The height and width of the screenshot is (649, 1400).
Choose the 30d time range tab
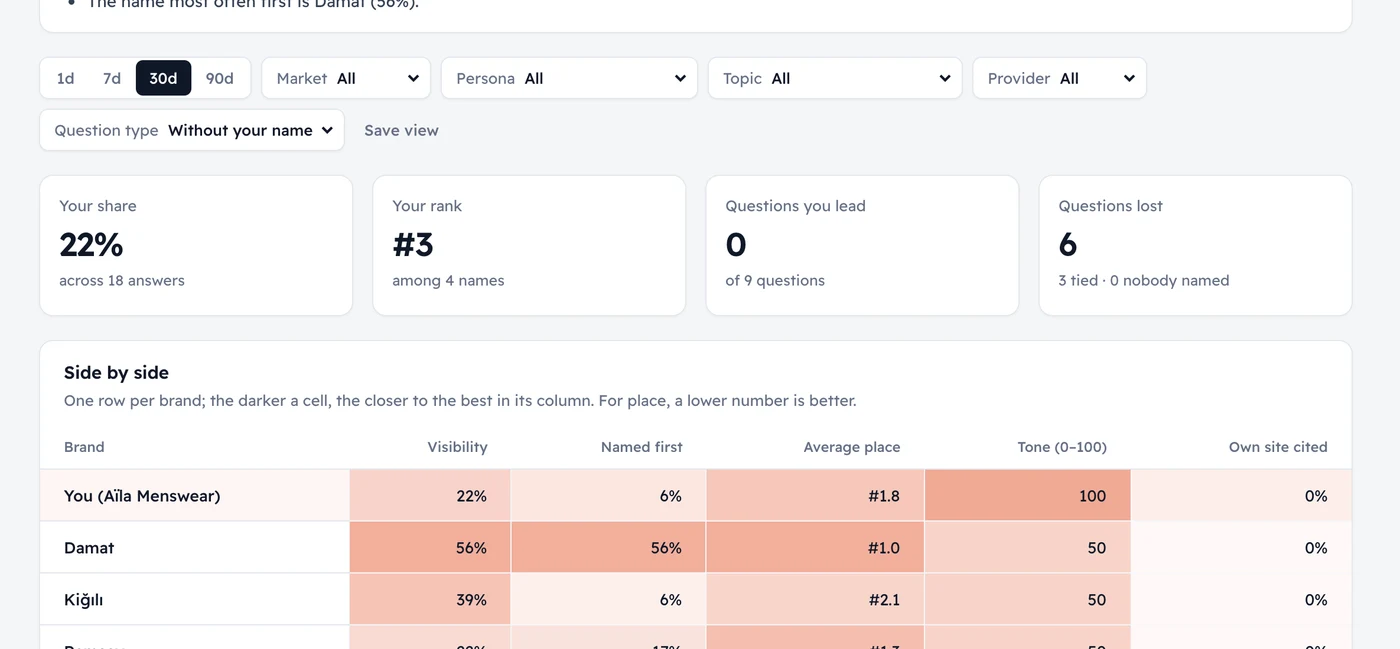coord(163,78)
